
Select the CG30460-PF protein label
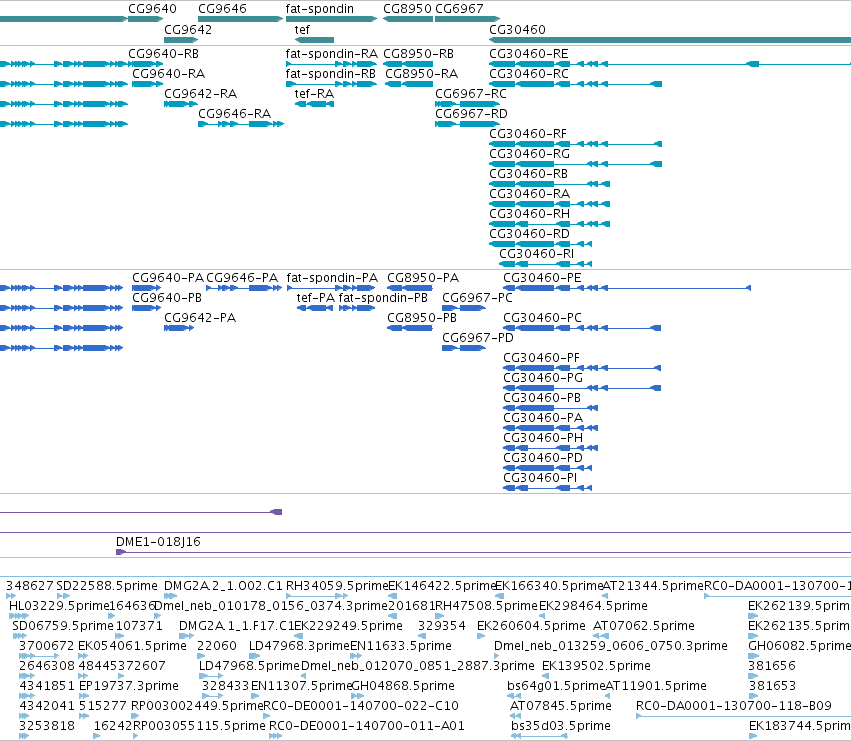point(542,358)
